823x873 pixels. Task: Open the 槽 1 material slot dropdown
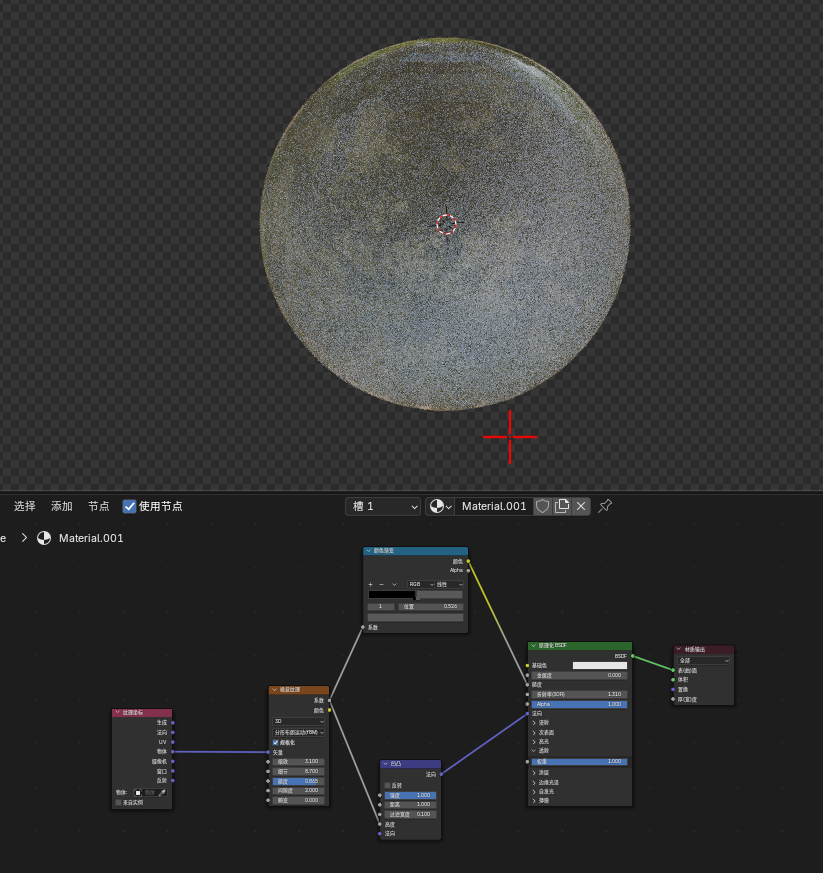tap(383, 506)
